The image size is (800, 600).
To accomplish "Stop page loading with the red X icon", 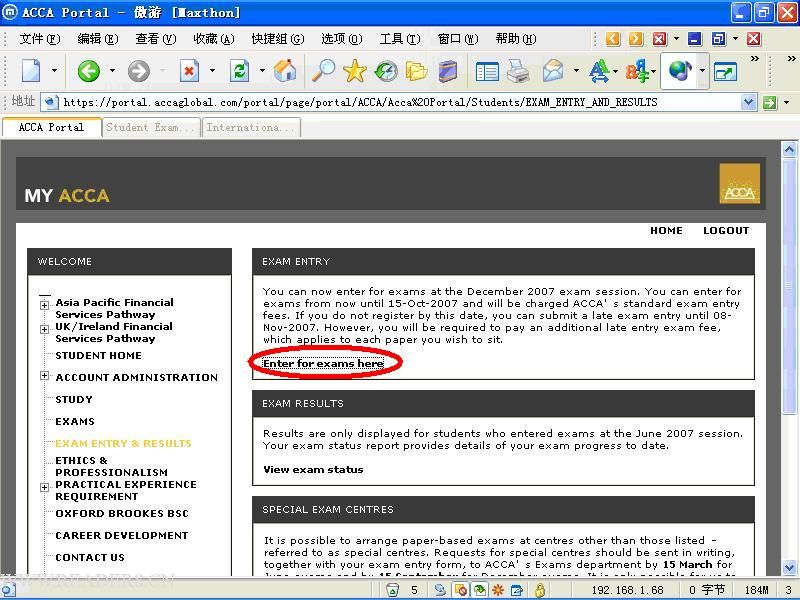I will (x=189, y=71).
